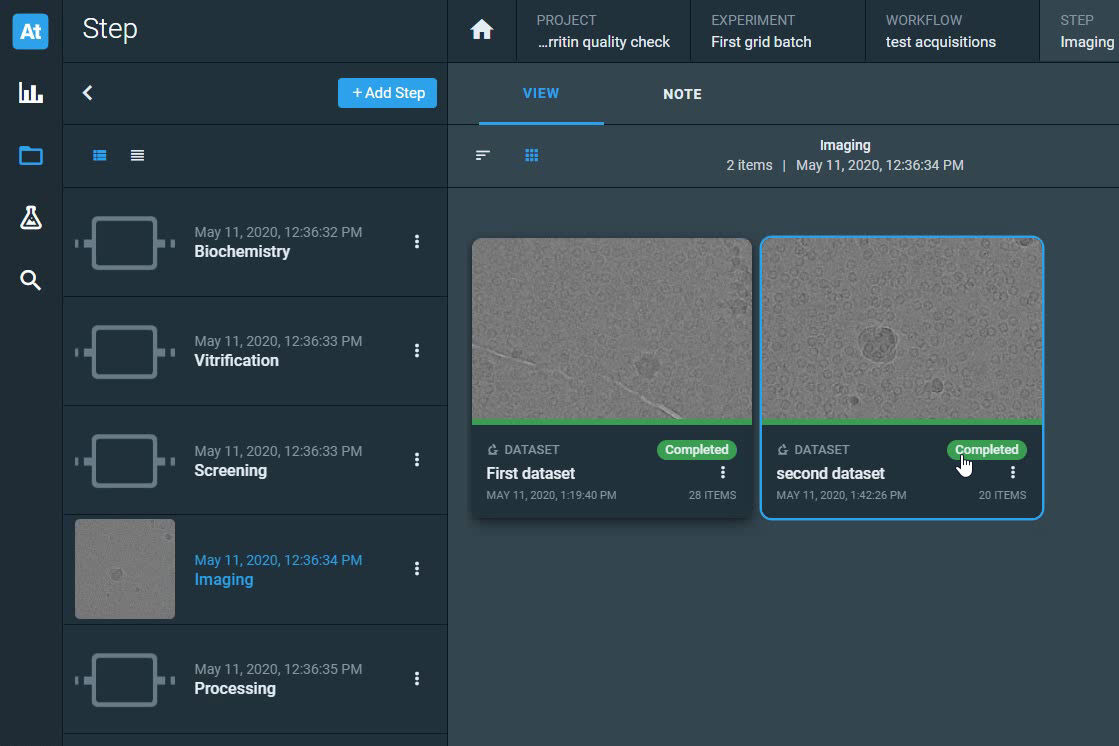Click the Add Step button
Viewport: 1119px width, 746px height.
coord(387,93)
